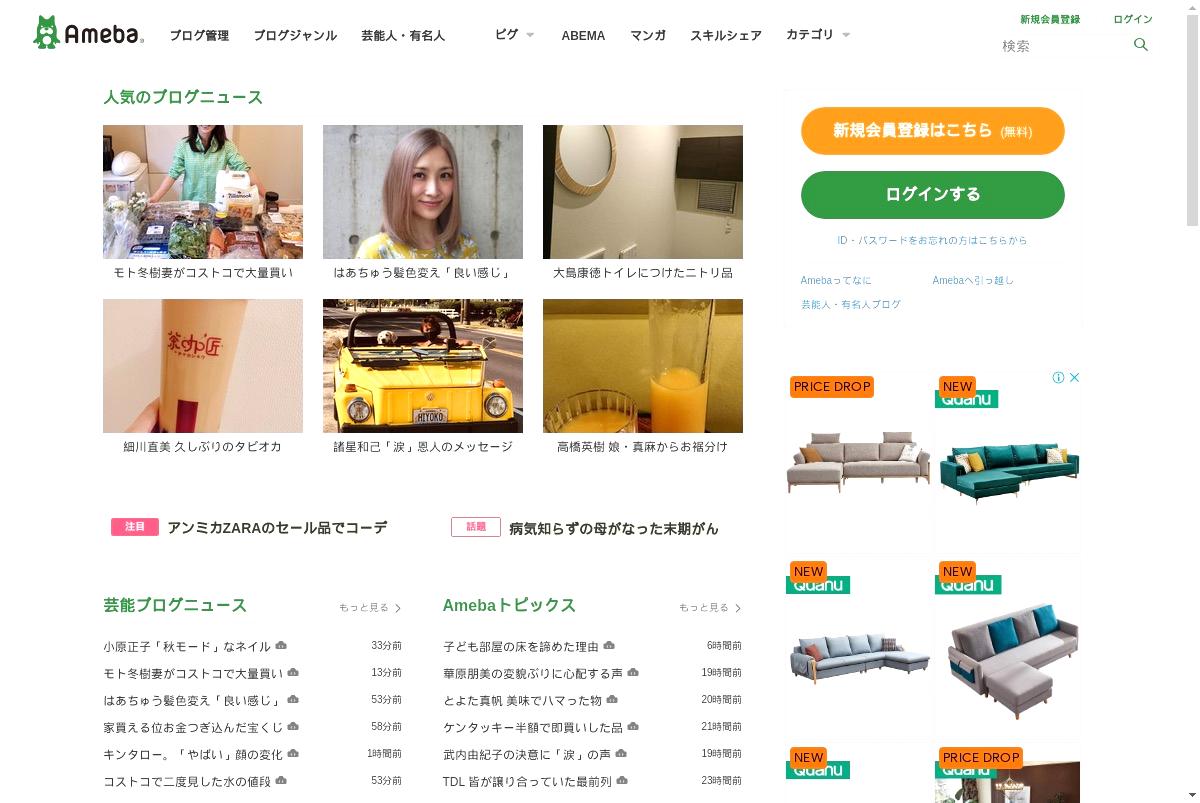Screen dimensions: 1200x803
Task: Focus the 検索 search input field
Action: 1064,46
